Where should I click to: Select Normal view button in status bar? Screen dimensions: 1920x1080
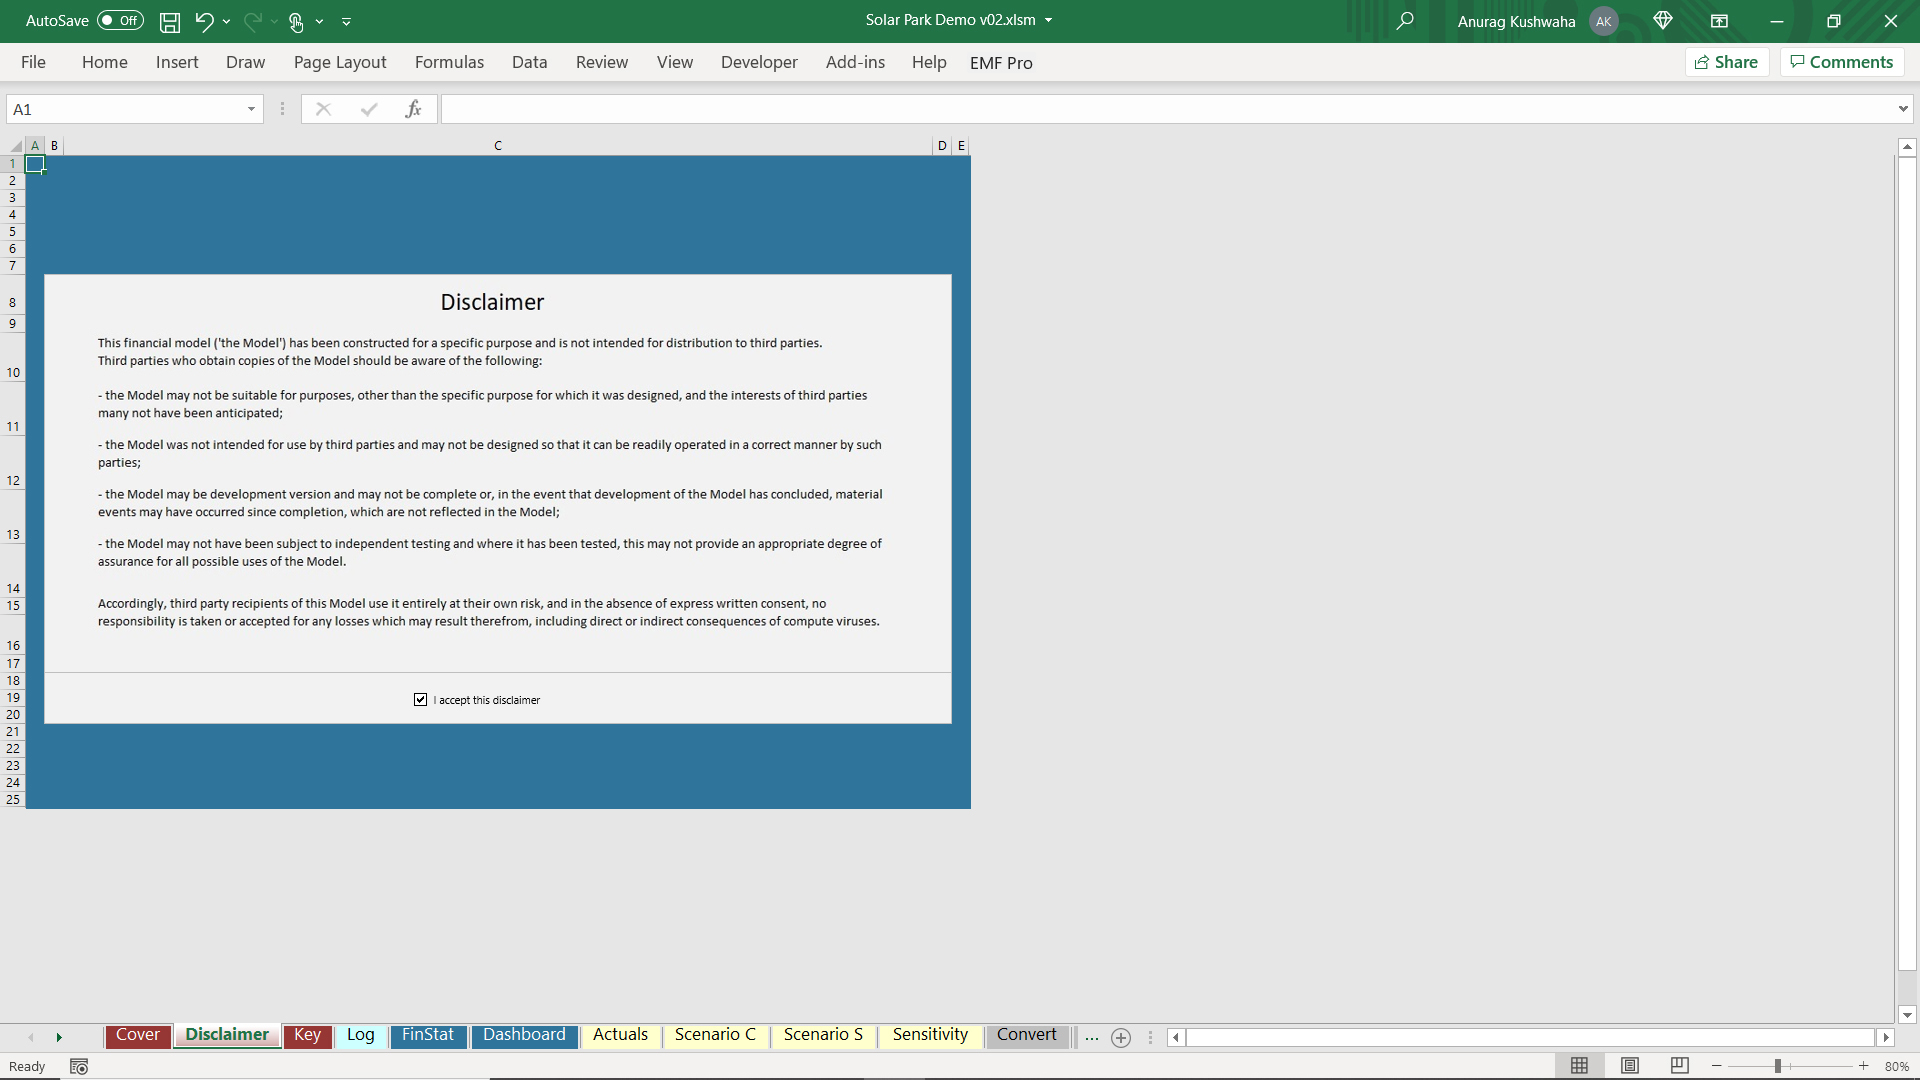tap(1580, 1066)
